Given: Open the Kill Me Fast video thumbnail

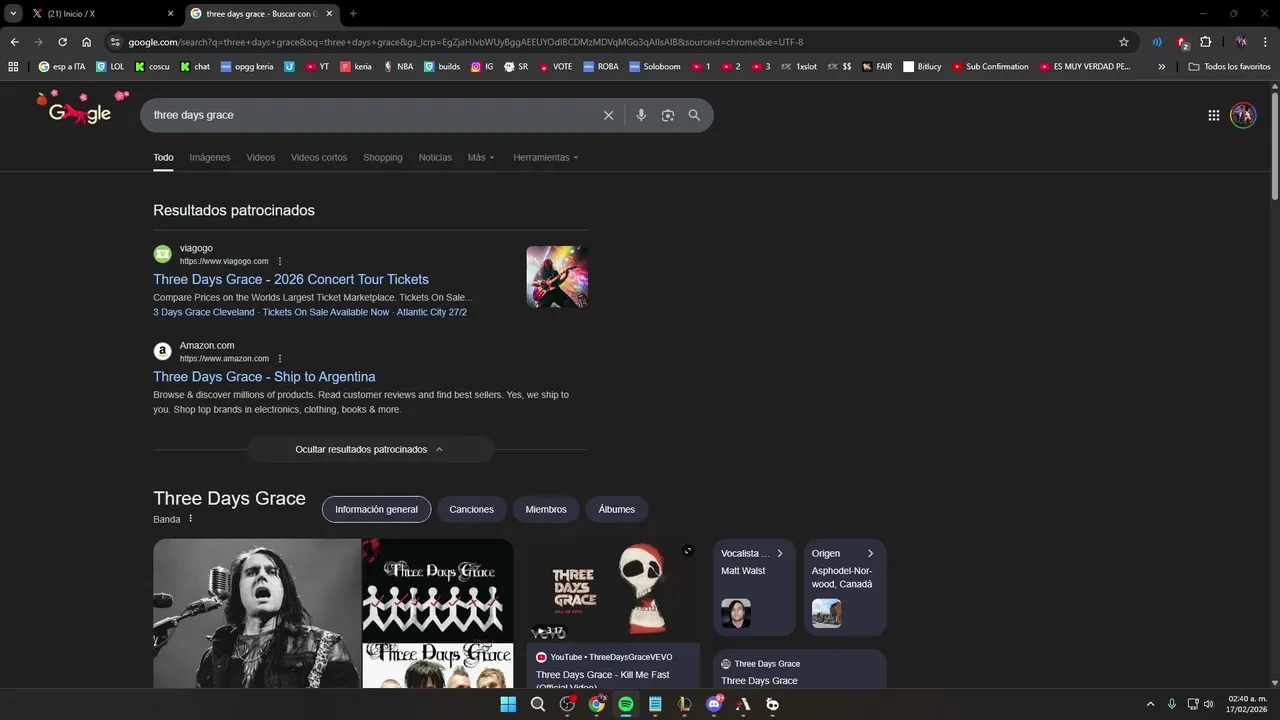Looking at the screenshot, I should click(613, 591).
